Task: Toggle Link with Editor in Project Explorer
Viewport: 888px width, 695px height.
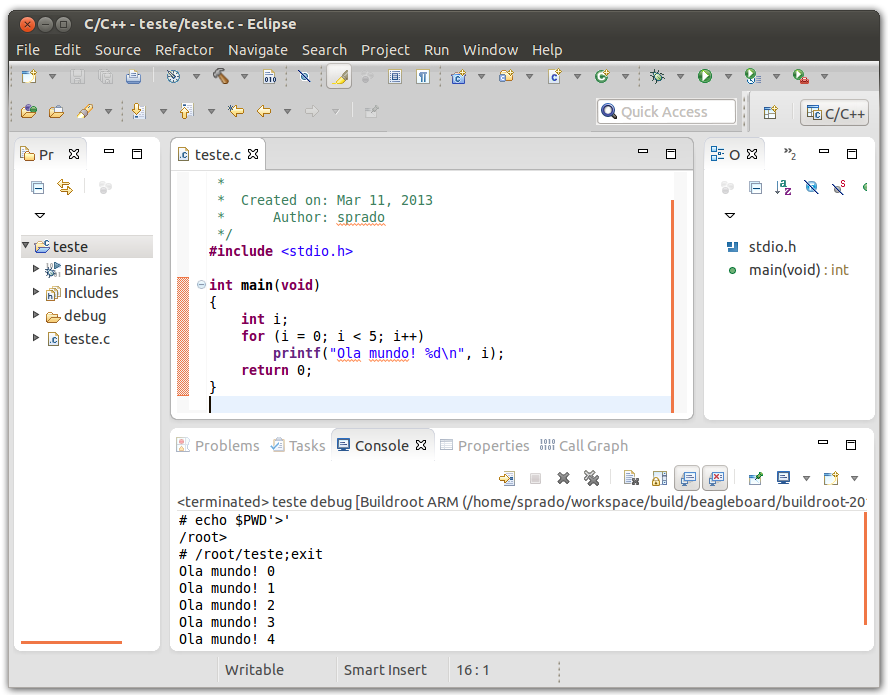Action: (65, 187)
